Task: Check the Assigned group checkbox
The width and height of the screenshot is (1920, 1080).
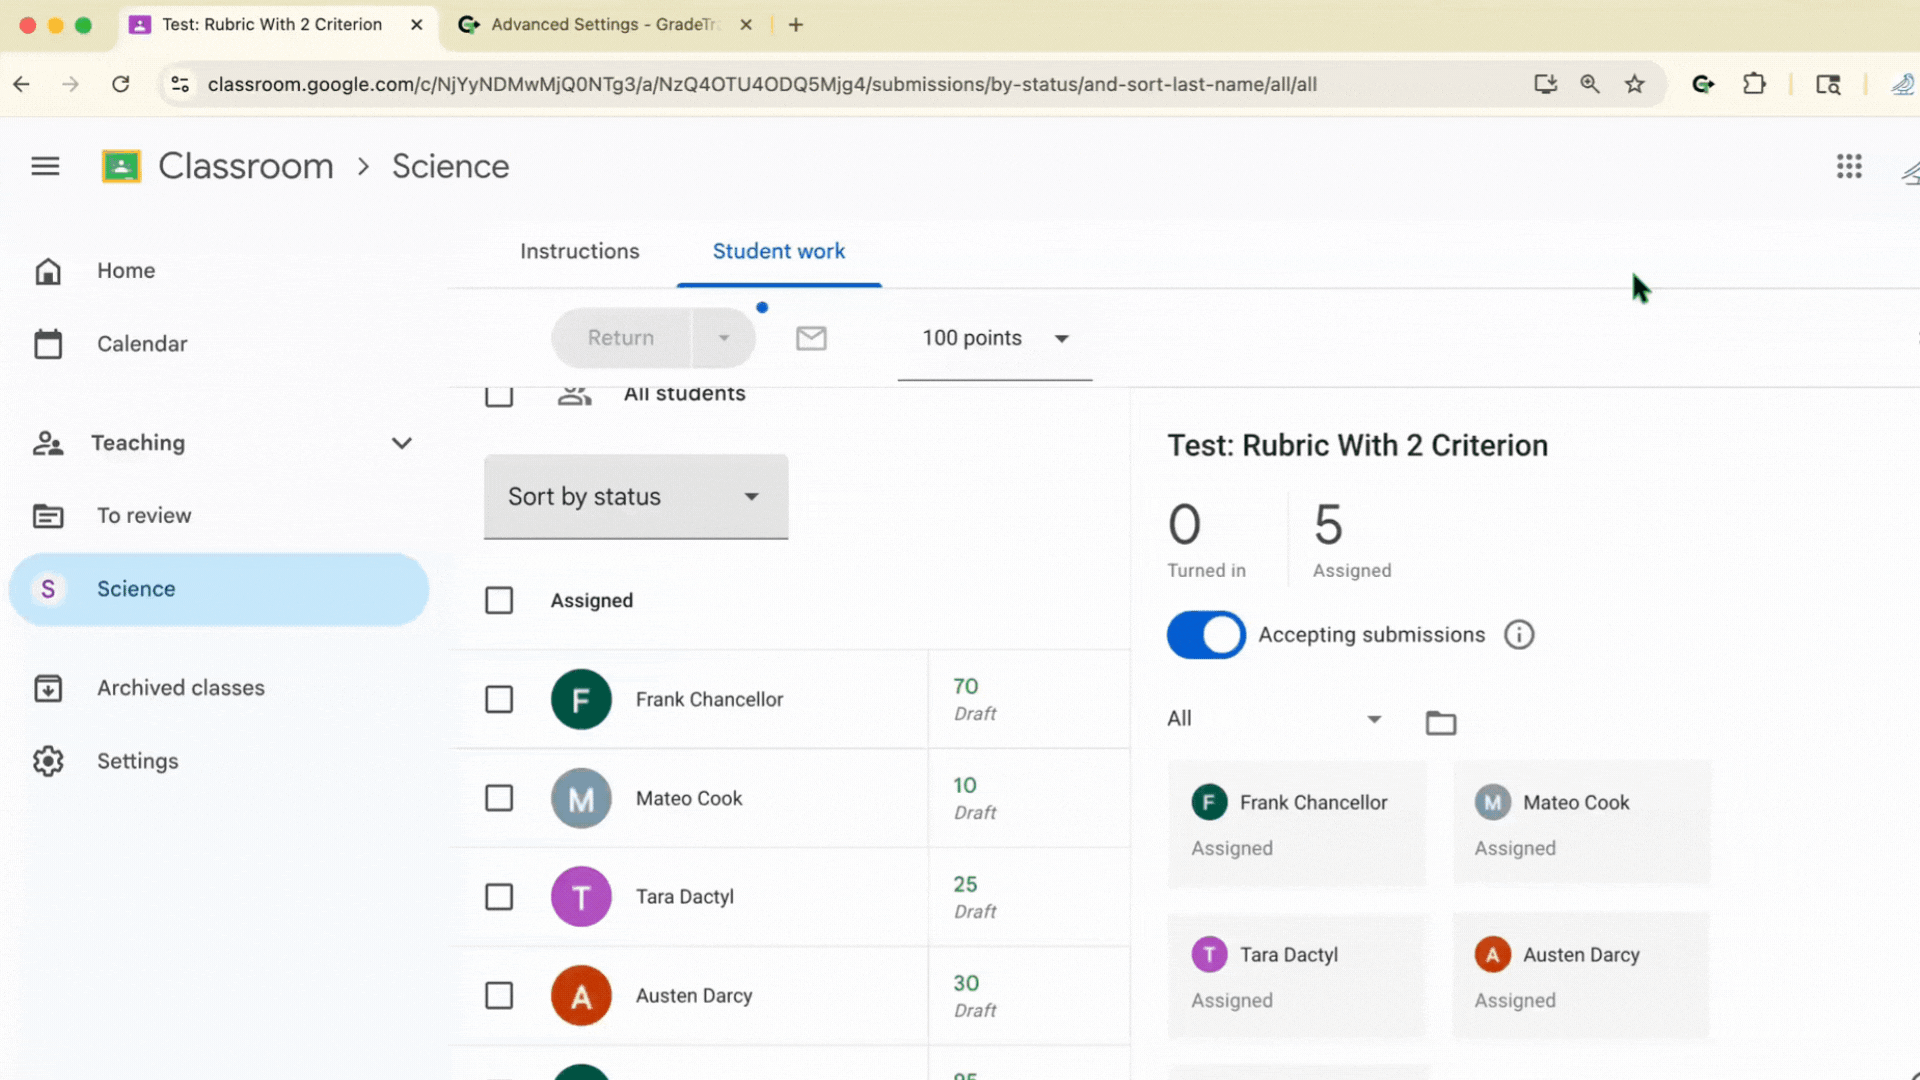Action: pos(499,600)
